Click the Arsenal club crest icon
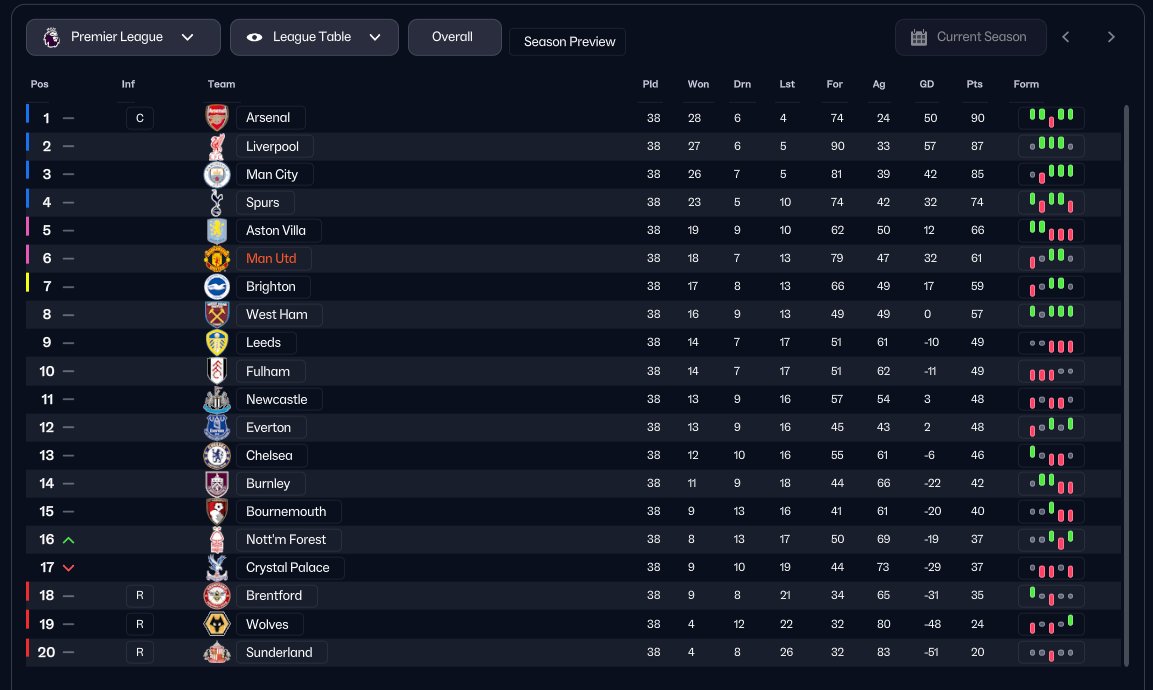1153x690 pixels. pyautogui.click(x=217, y=118)
